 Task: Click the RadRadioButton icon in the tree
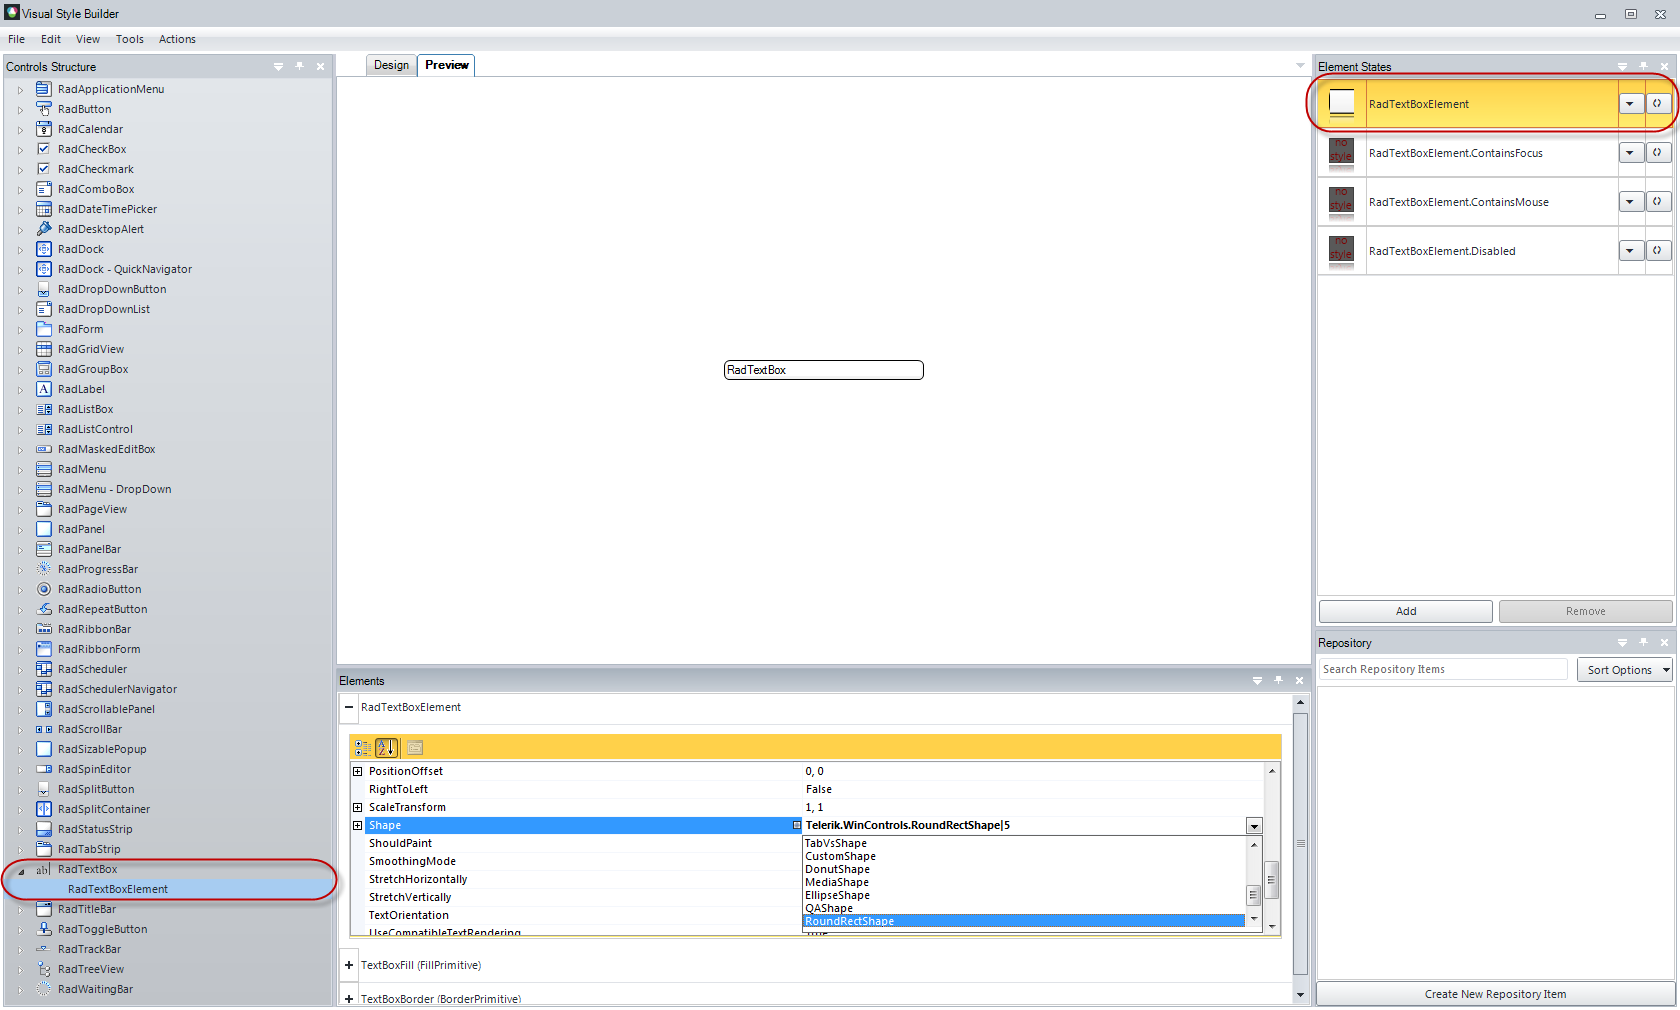pos(44,589)
